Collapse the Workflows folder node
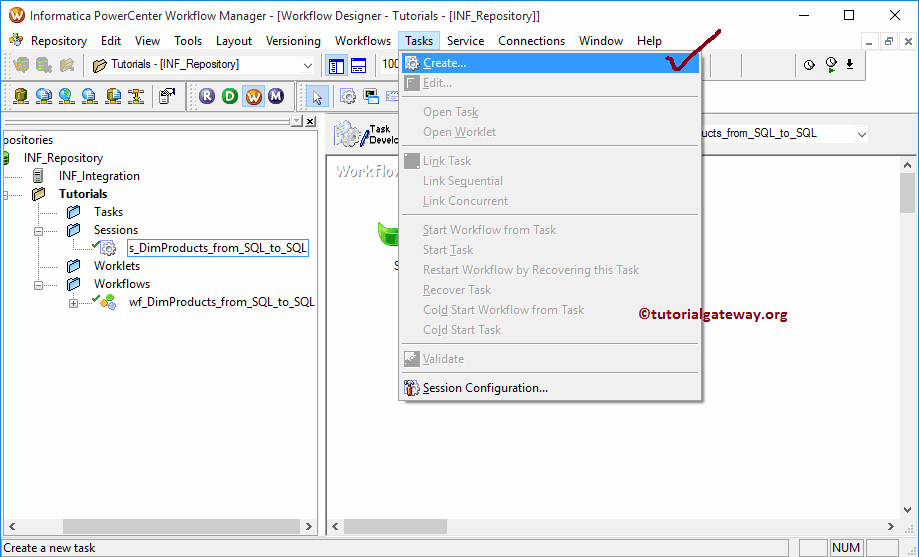The image size is (919, 557). pyautogui.click(x=38, y=285)
